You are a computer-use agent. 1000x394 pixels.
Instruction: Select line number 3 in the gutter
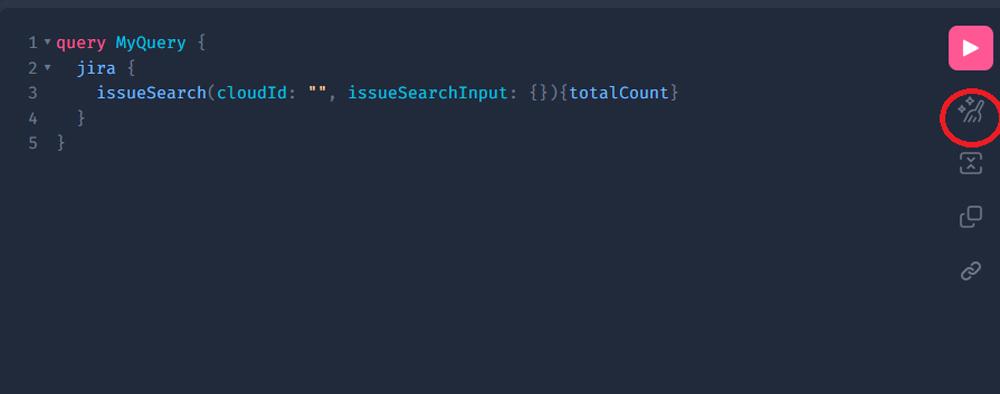point(33,93)
